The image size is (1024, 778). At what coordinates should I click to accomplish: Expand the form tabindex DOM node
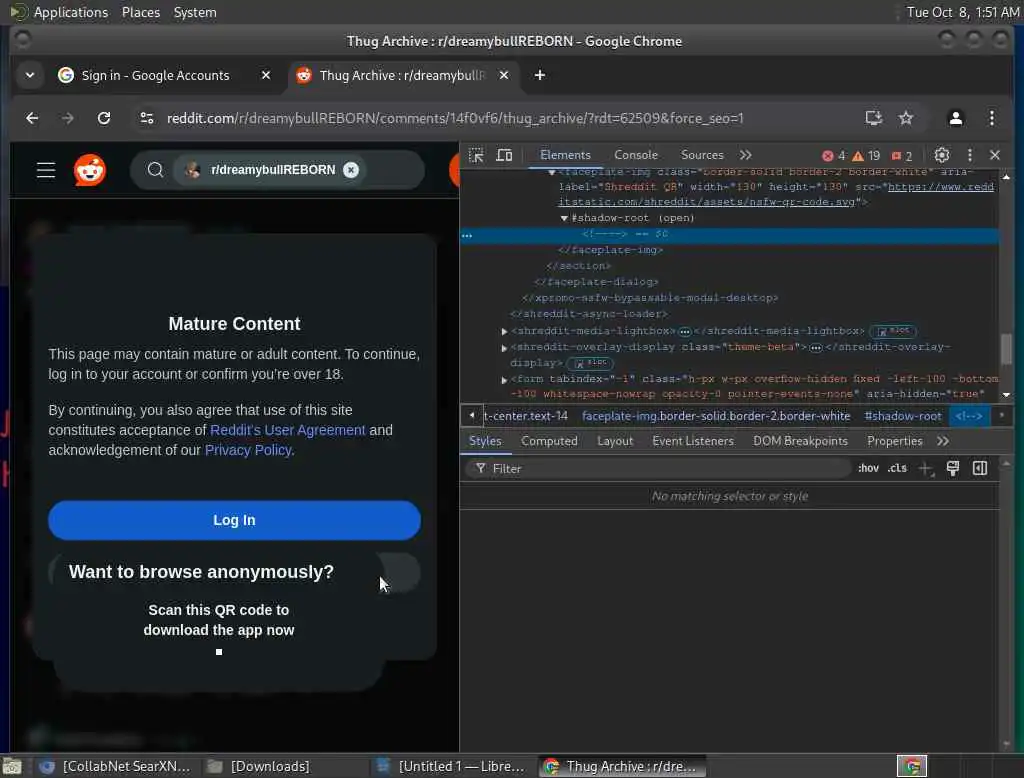[504, 380]
